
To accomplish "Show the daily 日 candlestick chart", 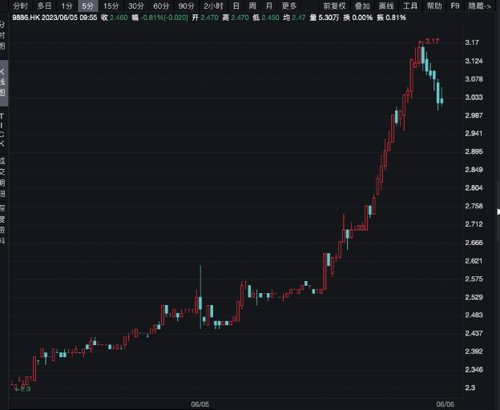I will (236, 6).
